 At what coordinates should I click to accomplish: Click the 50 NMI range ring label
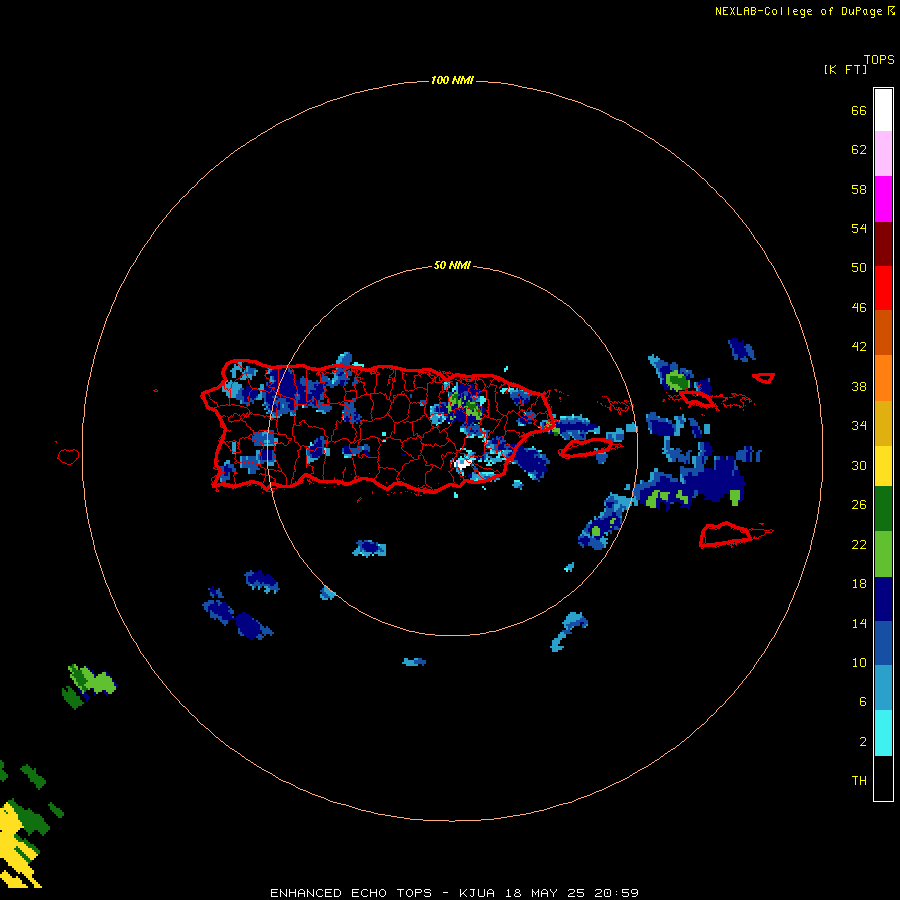click(x=452, y=265)
